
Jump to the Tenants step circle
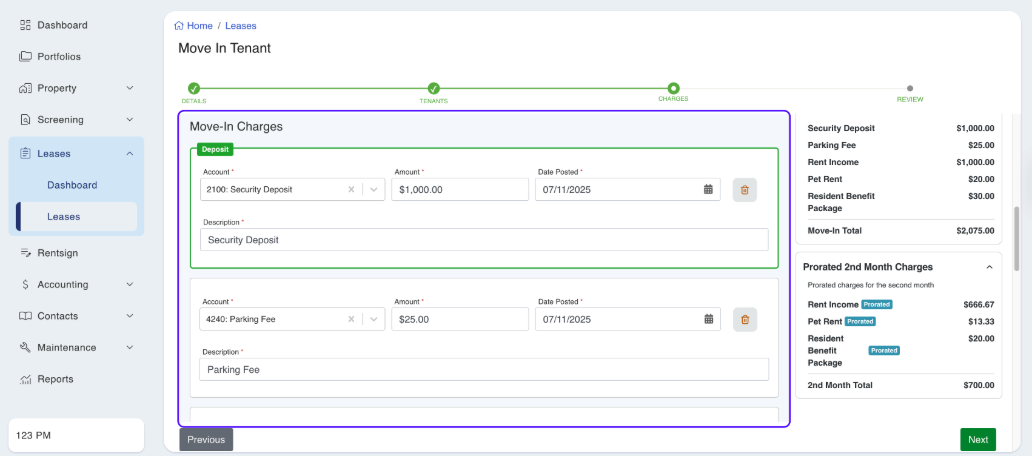434,89
